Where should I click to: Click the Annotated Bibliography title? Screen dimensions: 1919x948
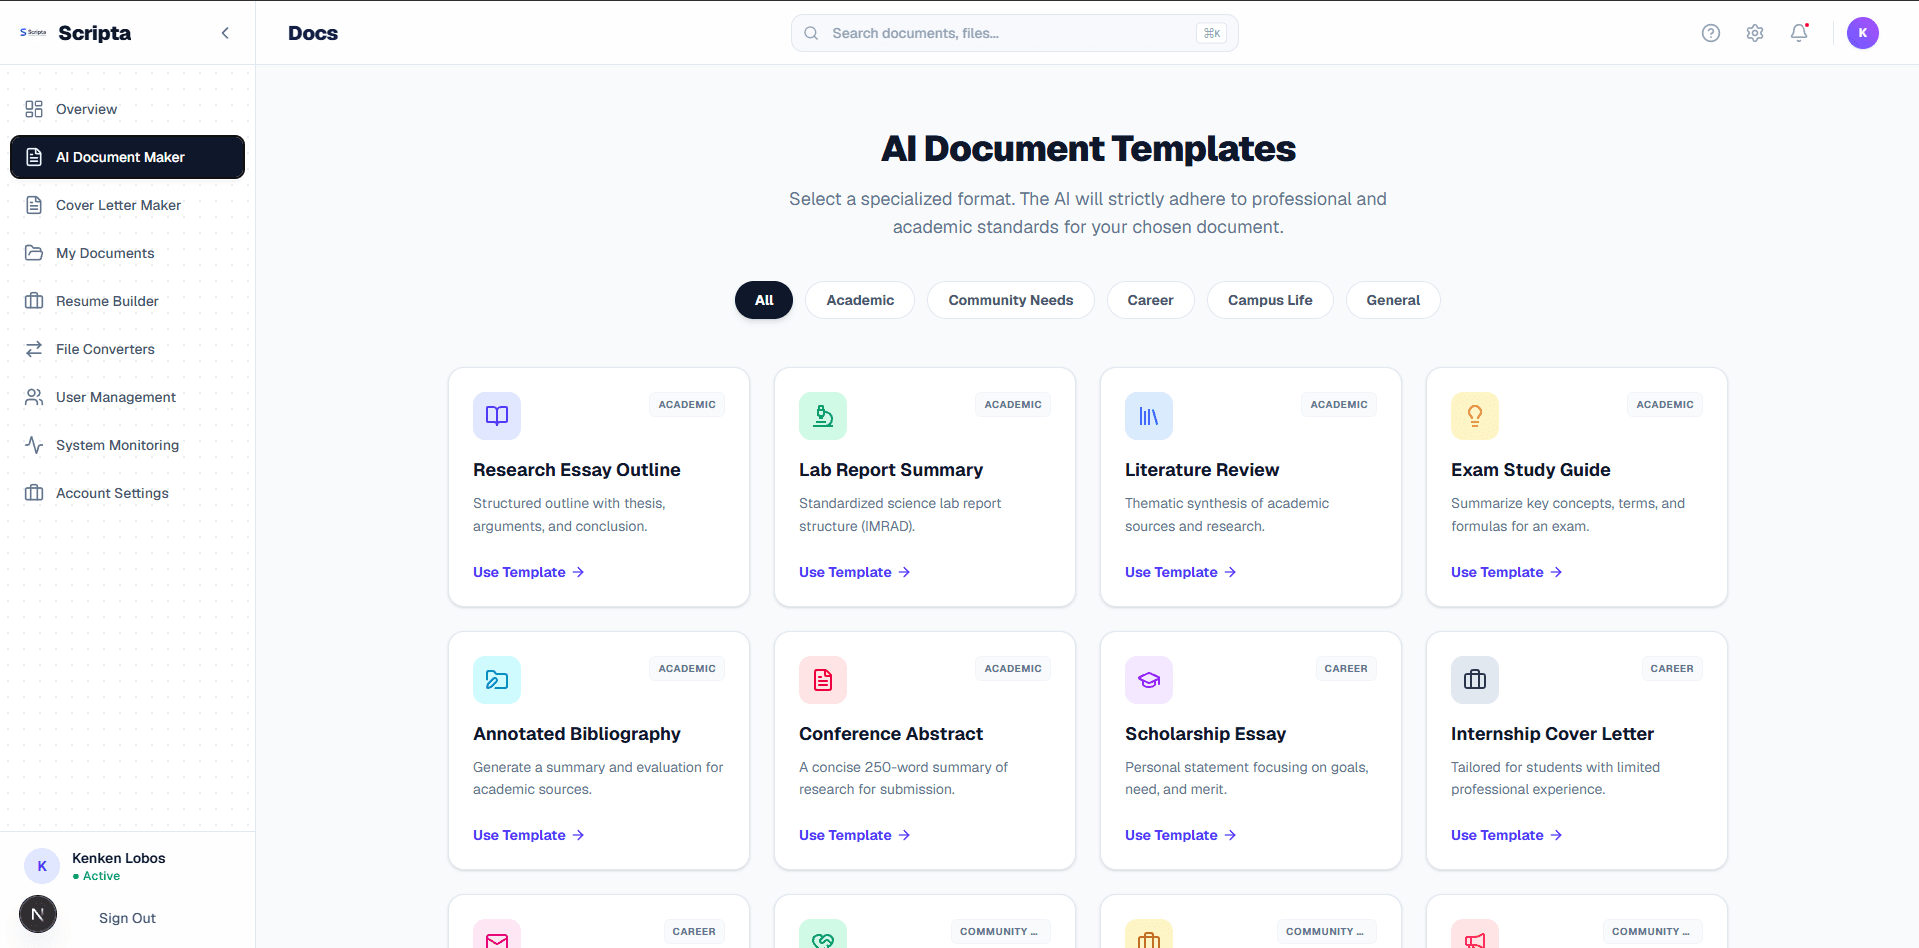click(577, 734)
